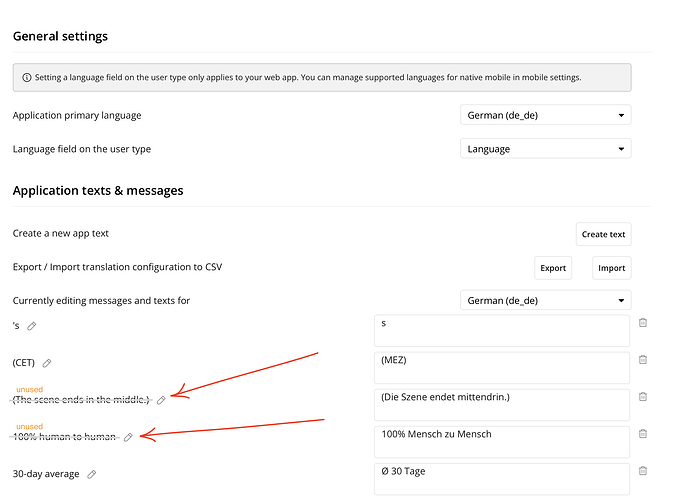This screenshot has height=500, width=677.
Task: Edit the 100% human to human key
Action: 127,437
